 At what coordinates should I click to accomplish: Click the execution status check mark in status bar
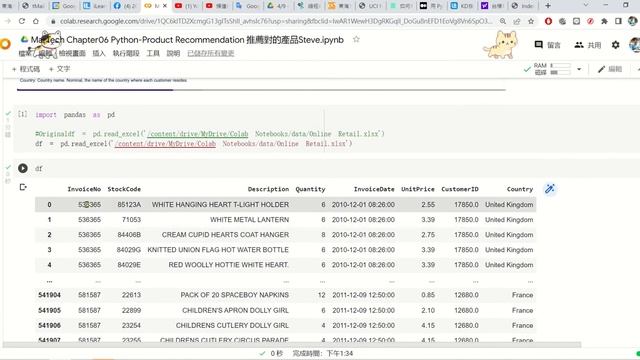(262, 353)
